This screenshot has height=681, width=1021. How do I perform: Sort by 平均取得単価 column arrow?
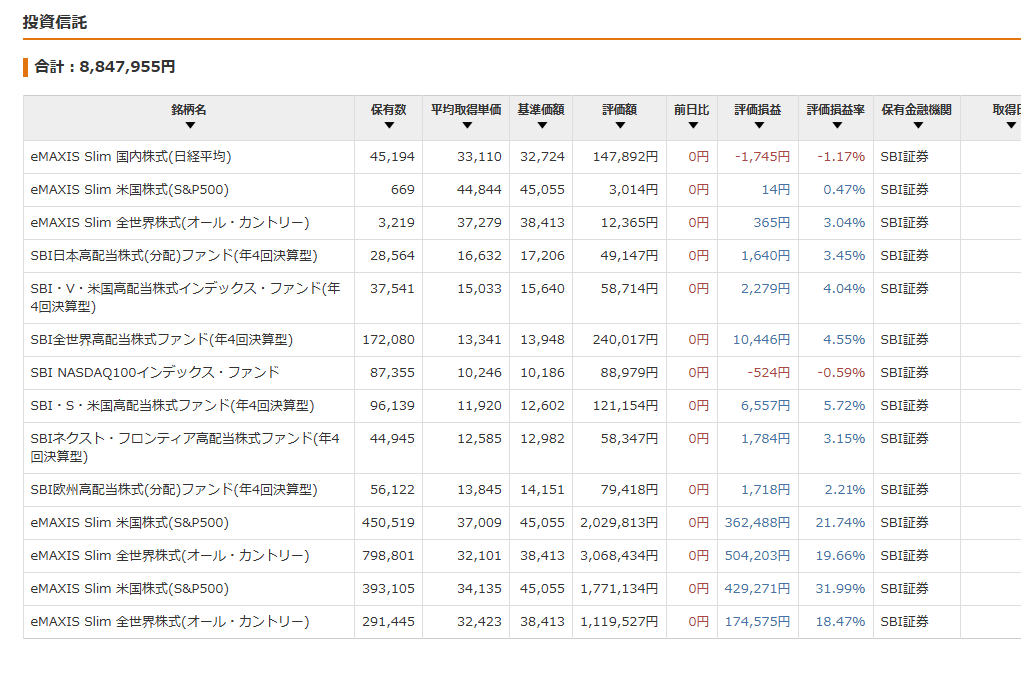click(467, 126)
